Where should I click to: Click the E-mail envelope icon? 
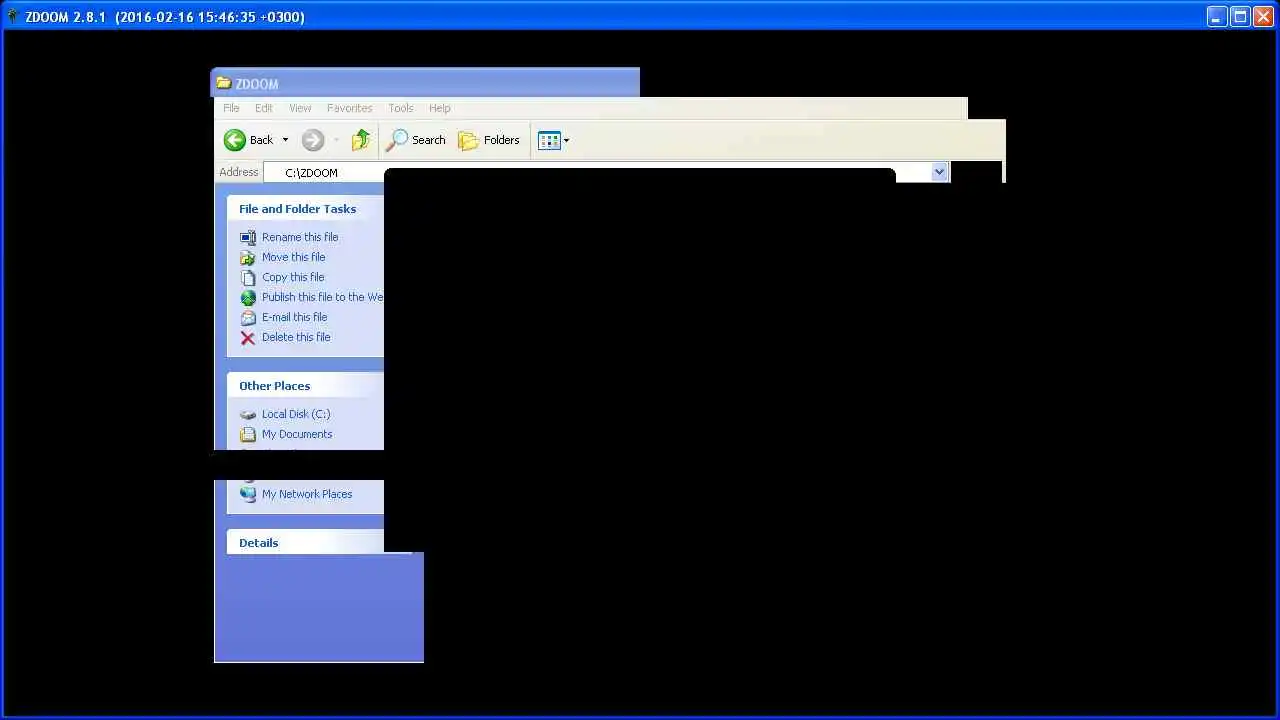[248, 318]
